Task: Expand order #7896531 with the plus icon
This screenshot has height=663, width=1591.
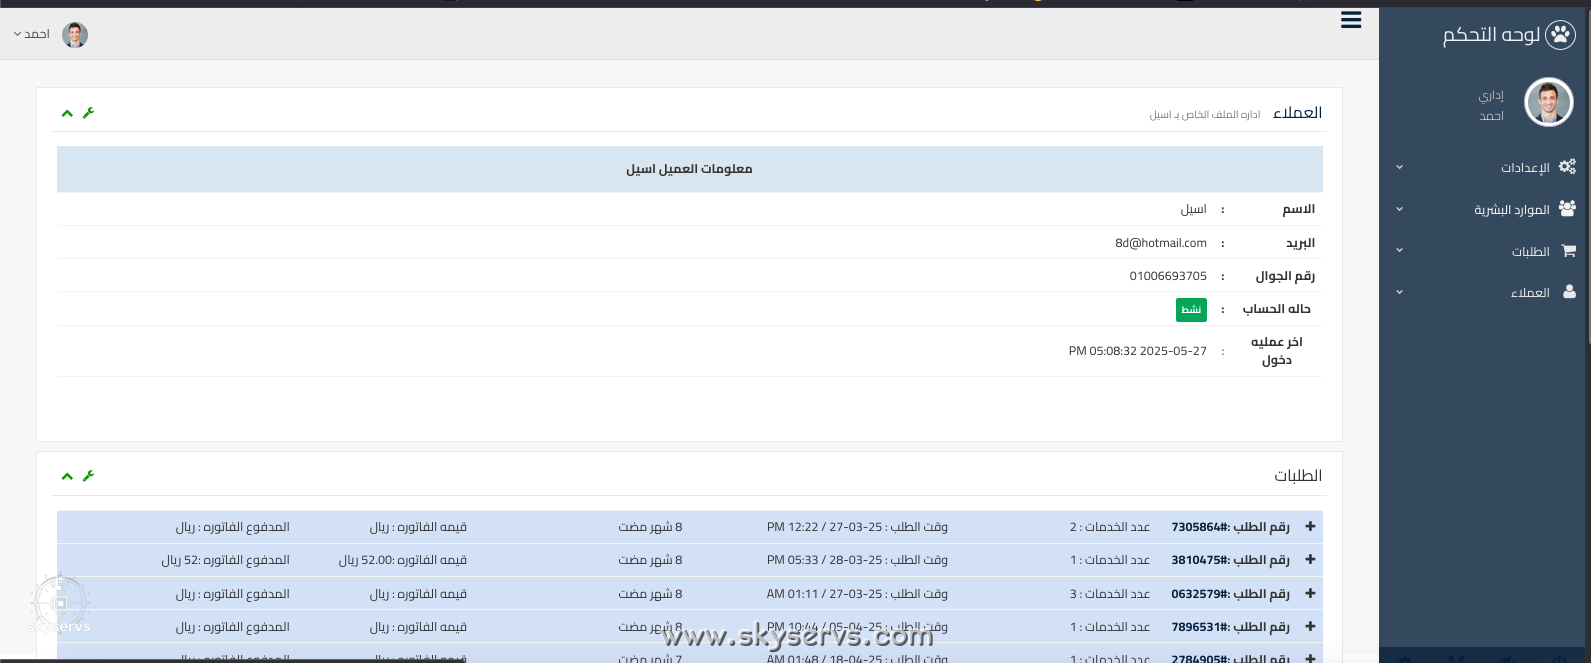Action: coord(1310,627)
